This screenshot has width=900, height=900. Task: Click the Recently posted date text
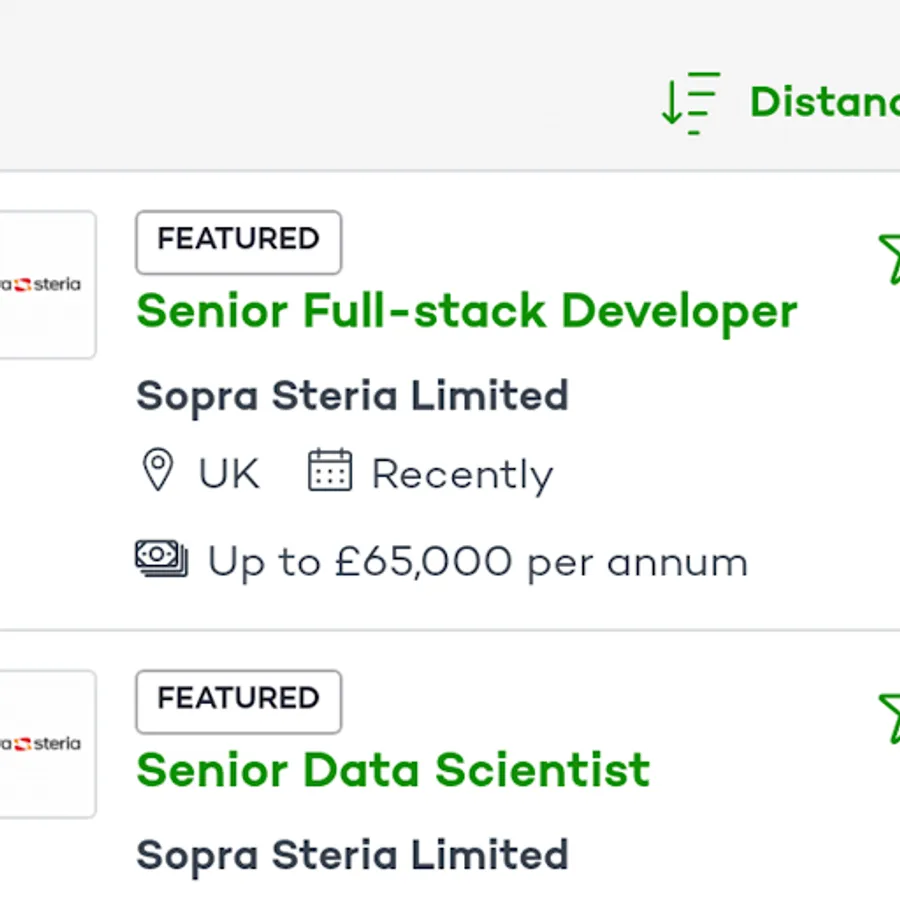click(x=462, y=474)
